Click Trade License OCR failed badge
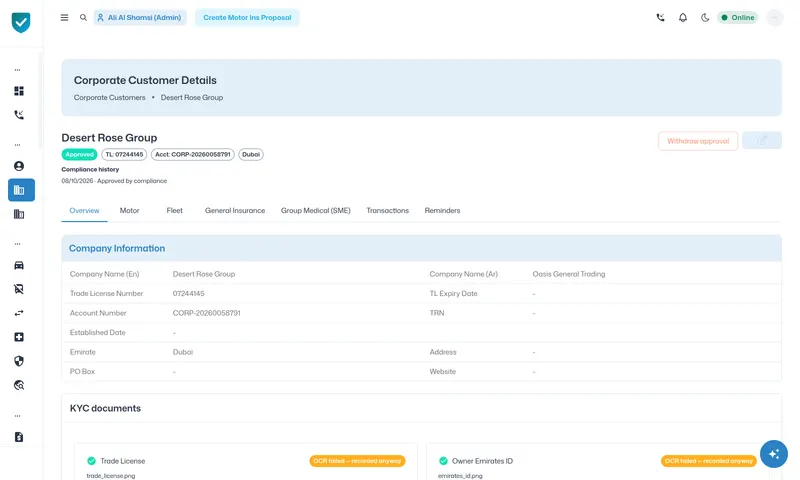This screenshot has width=800, height=480. click(357, 461)
